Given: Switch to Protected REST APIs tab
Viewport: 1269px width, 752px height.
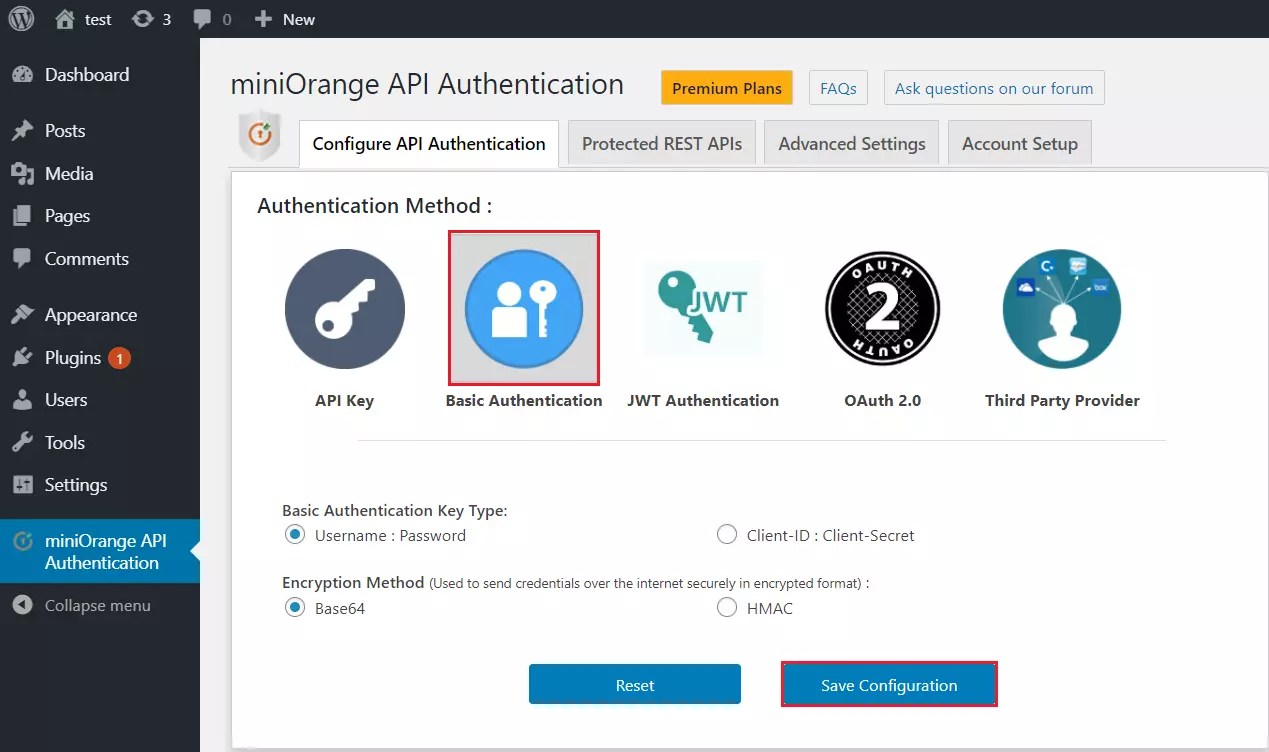Looking at the screenshot, I should pyautogui.click(x=662, y=144).
